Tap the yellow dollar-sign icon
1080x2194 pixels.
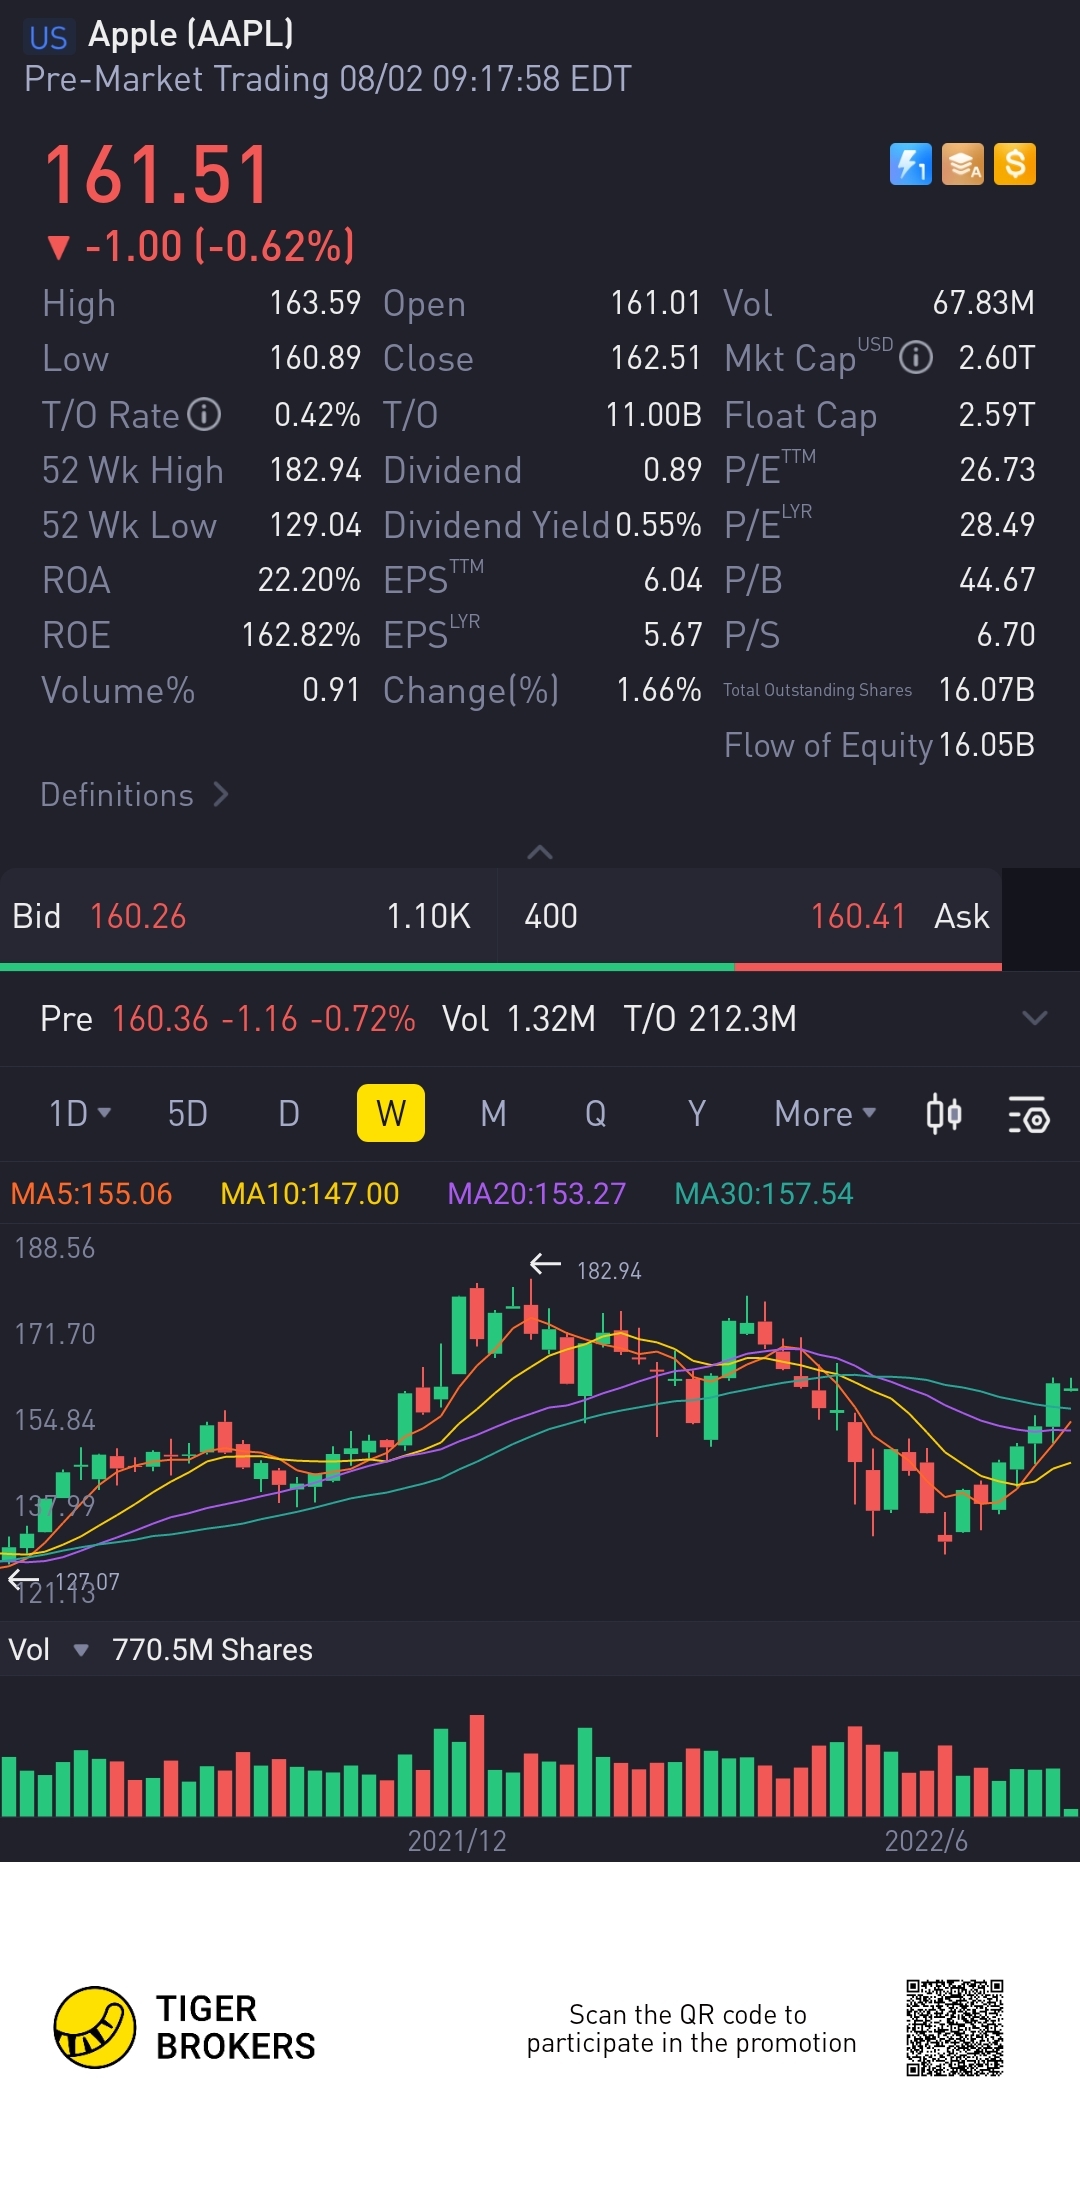coord(1015,164)
